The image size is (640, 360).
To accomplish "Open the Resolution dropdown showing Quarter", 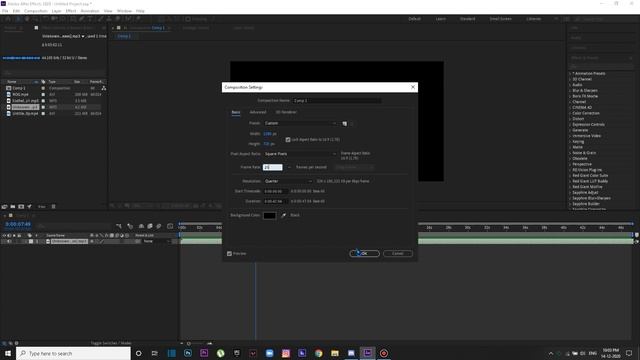I will click(288, 181).
